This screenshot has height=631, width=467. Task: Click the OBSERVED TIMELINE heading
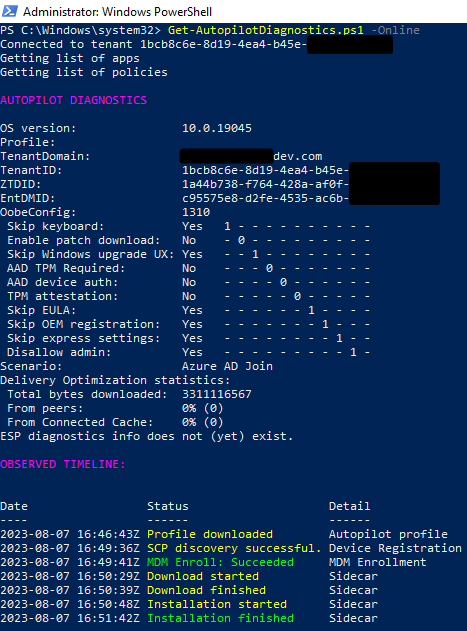point(63,464)
